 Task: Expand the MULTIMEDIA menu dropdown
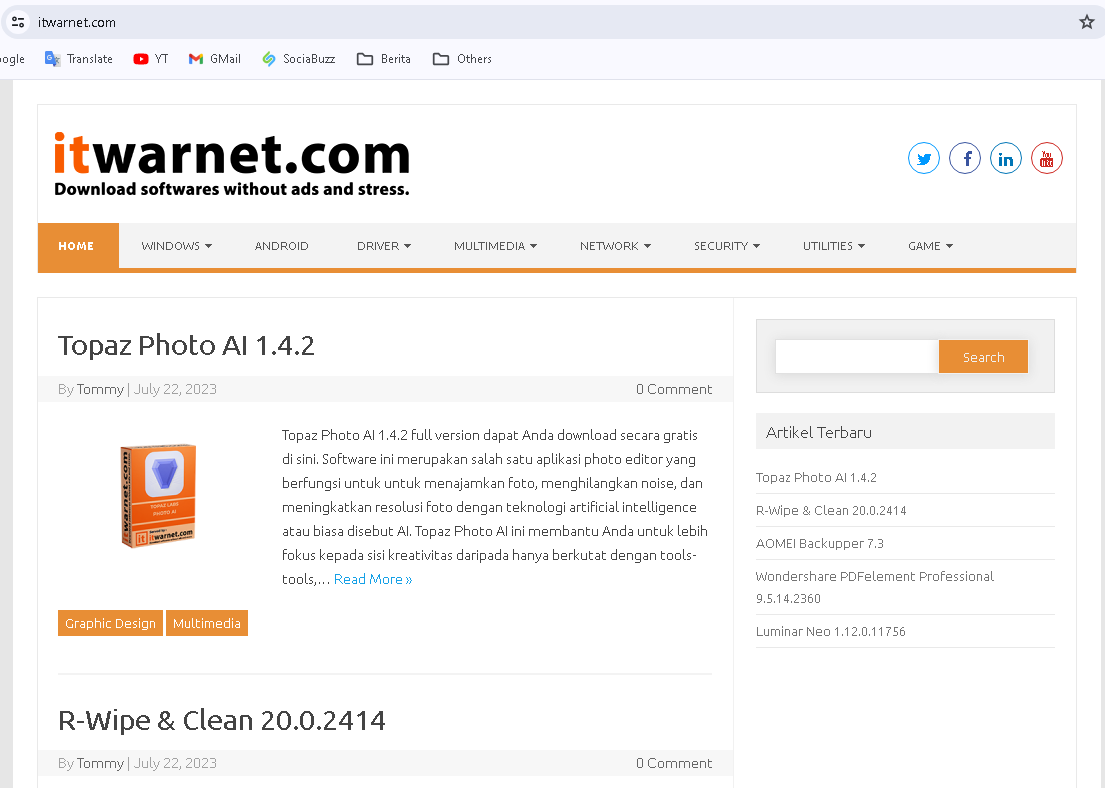coord(495,246)
